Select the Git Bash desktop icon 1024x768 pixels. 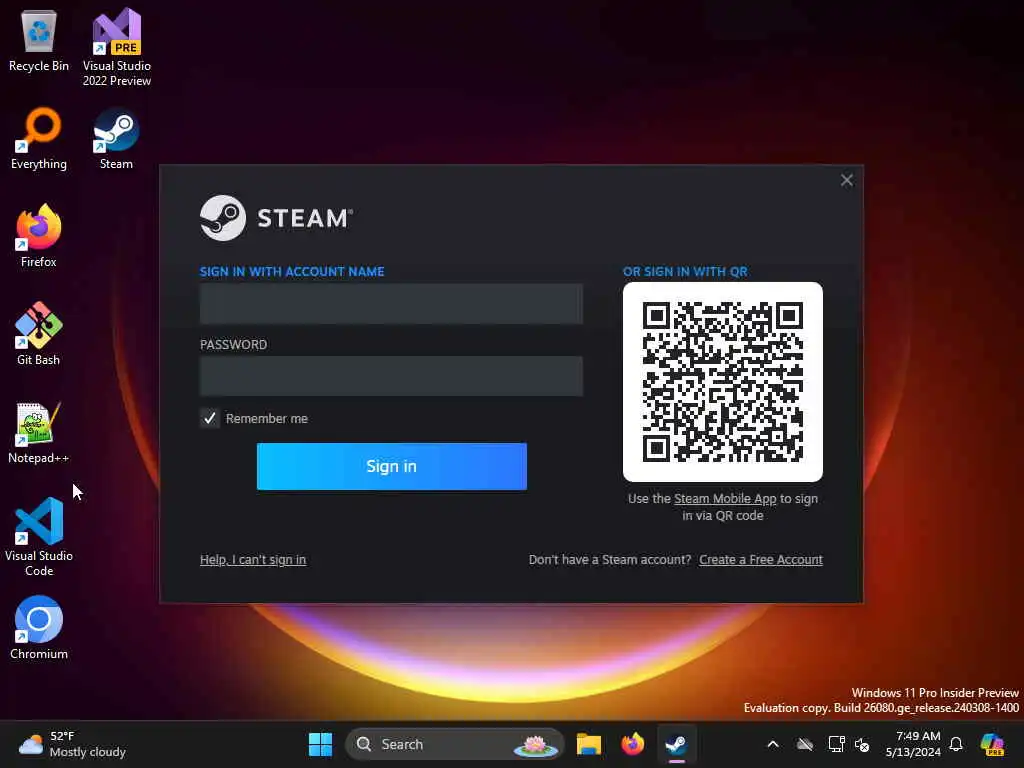[39, 334]
